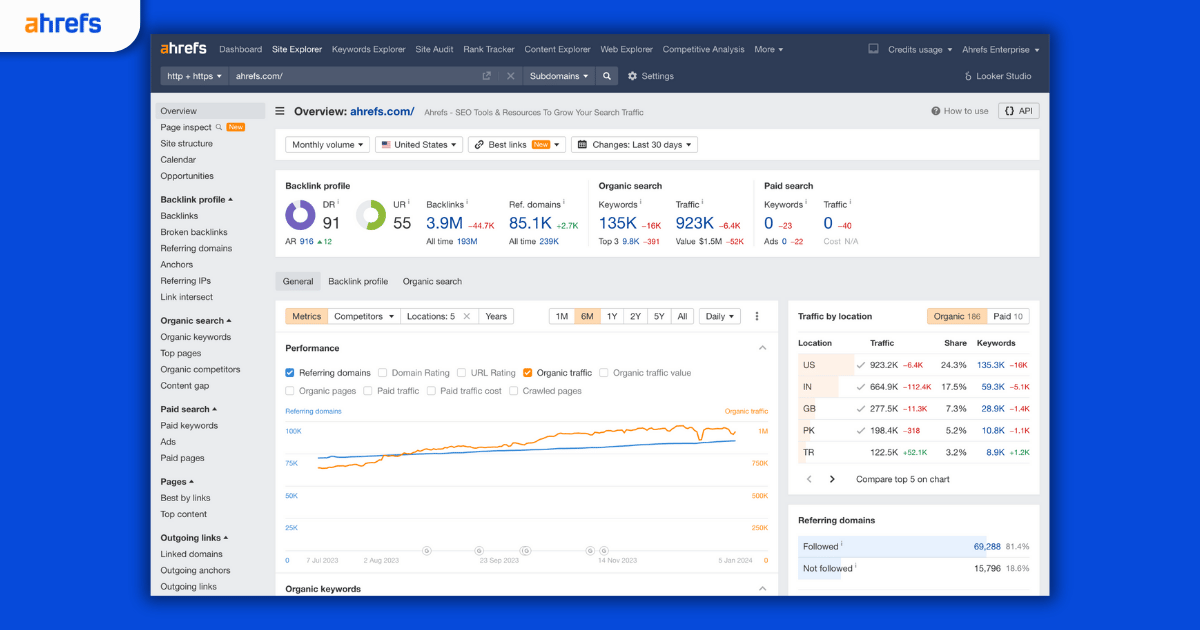Viewport: 1200px width, 630px height.
Task: Click the info icon beside Not followed
Action: (x=857, y=566)
